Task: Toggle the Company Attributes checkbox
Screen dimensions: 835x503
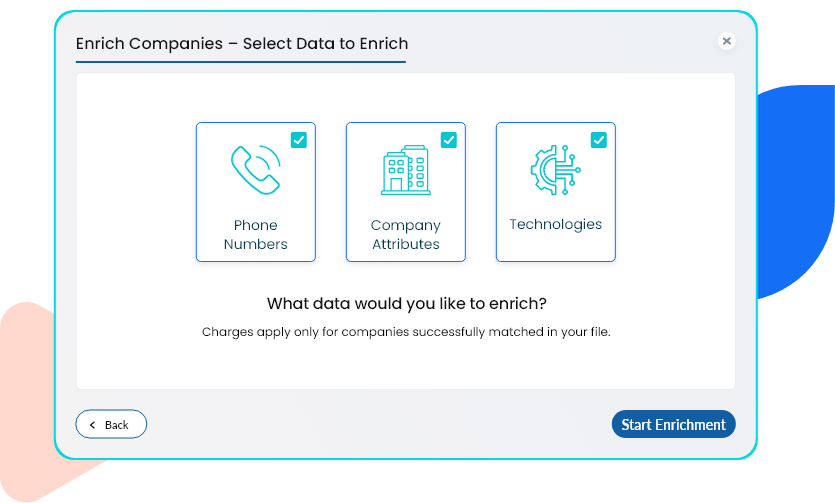Action: click(449, 140)
